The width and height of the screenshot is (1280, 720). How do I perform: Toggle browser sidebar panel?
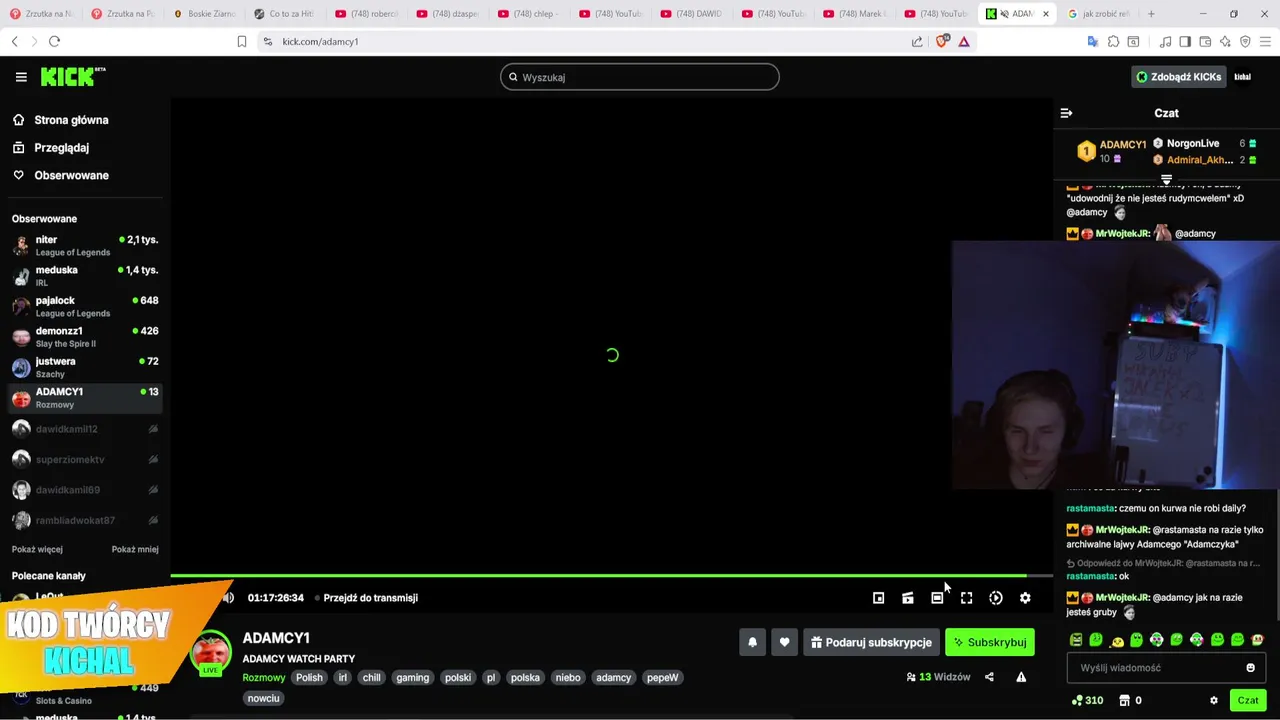pyautogui.click(x=1185, y=41)
